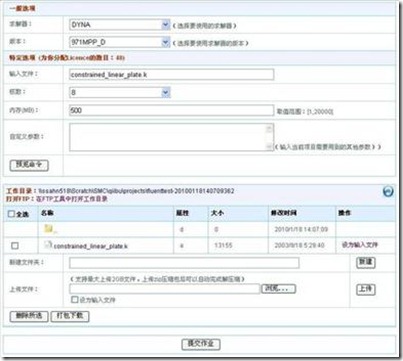Click the parent folder date 2010/1/18
Viewport: 403px width, 361px height.
tap(301, 229)
